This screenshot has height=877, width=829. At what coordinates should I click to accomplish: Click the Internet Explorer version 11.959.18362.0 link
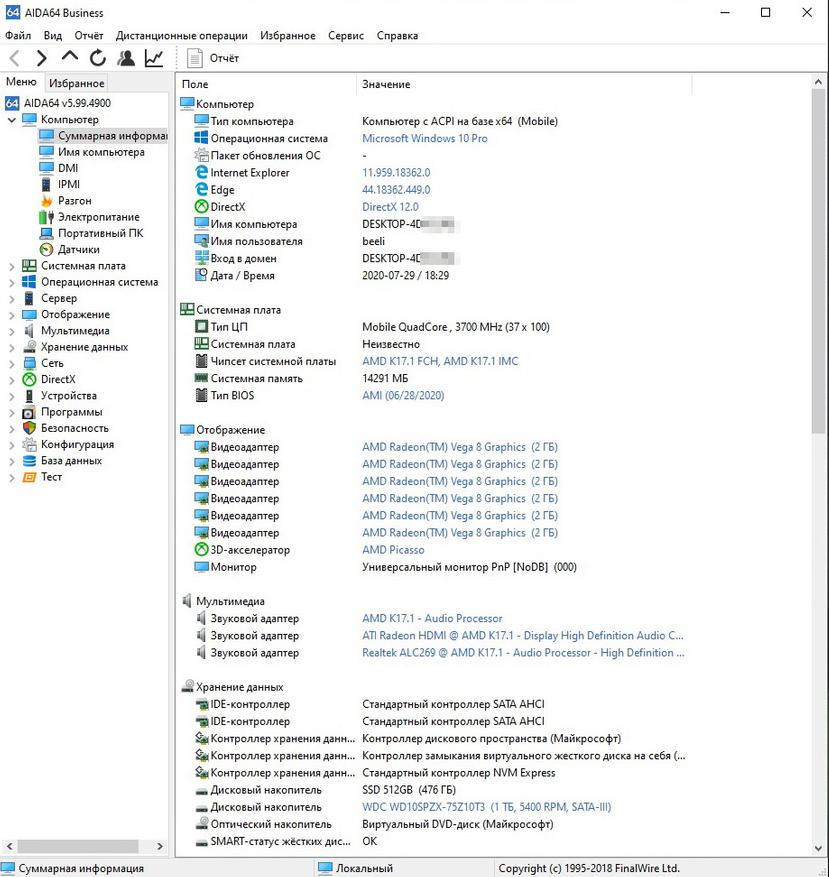[x=396, y=172]
